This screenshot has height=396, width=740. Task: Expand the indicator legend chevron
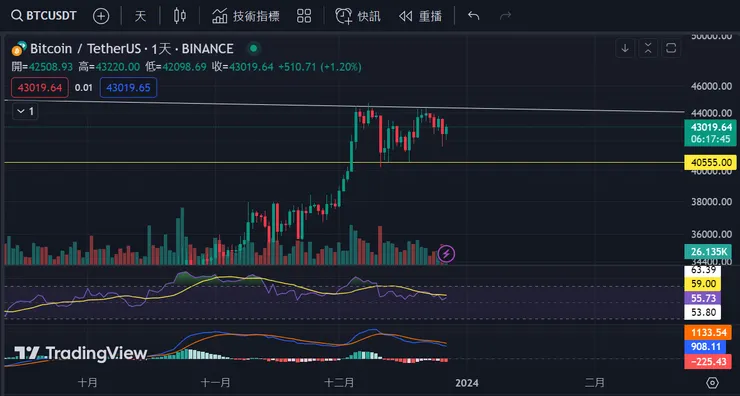pyautogui.click(x=25, y=111)
